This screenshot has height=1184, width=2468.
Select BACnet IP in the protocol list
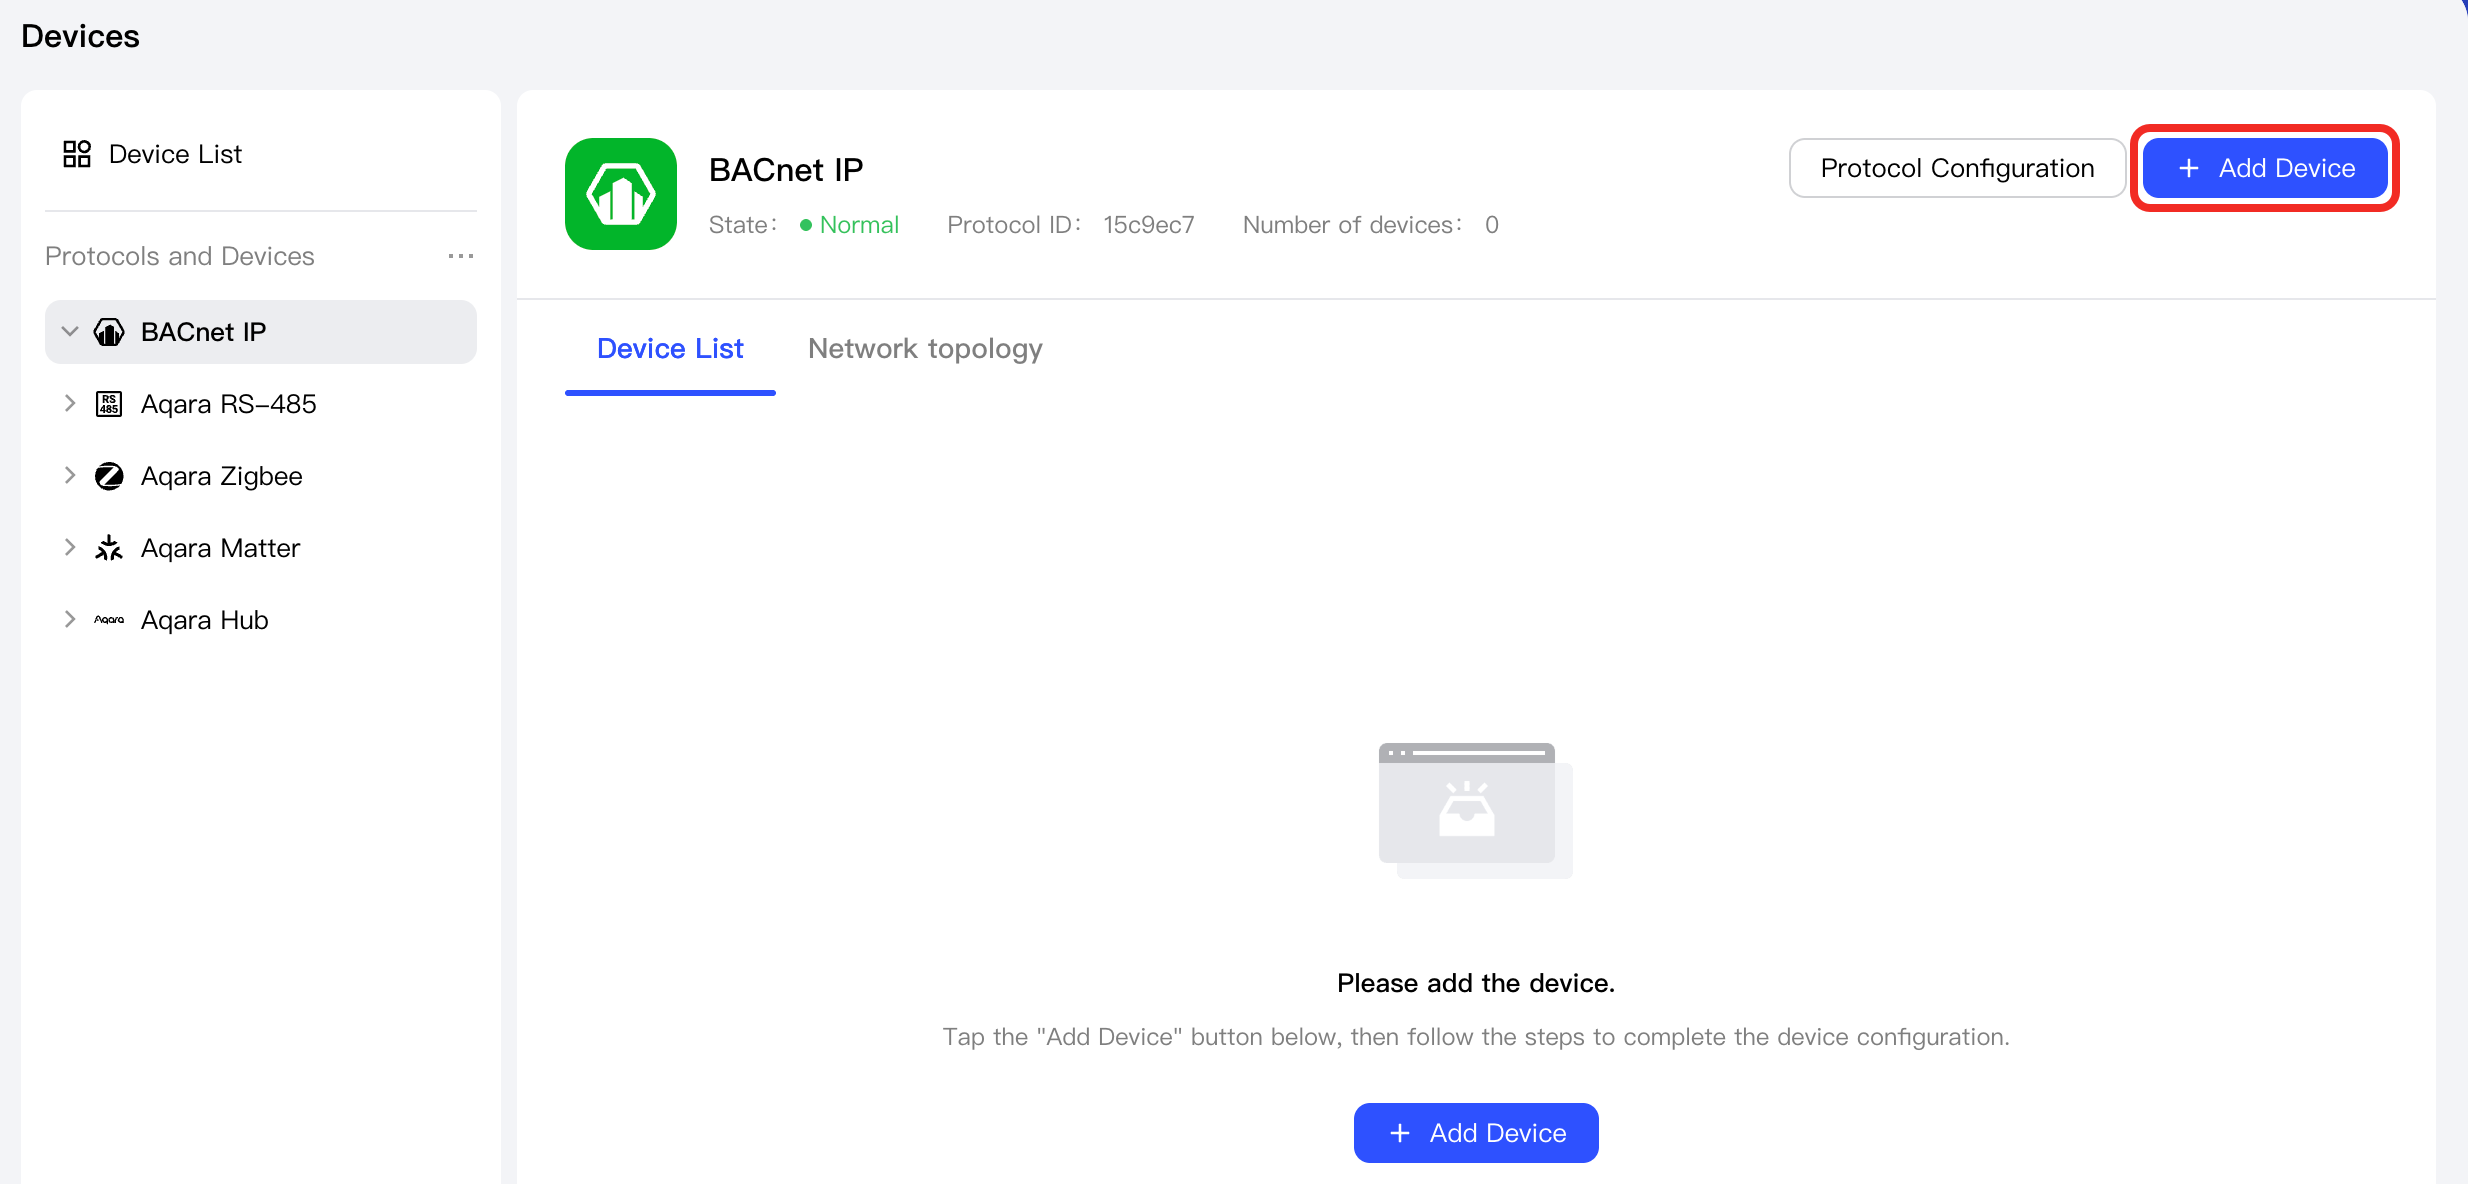coord(261,332)
